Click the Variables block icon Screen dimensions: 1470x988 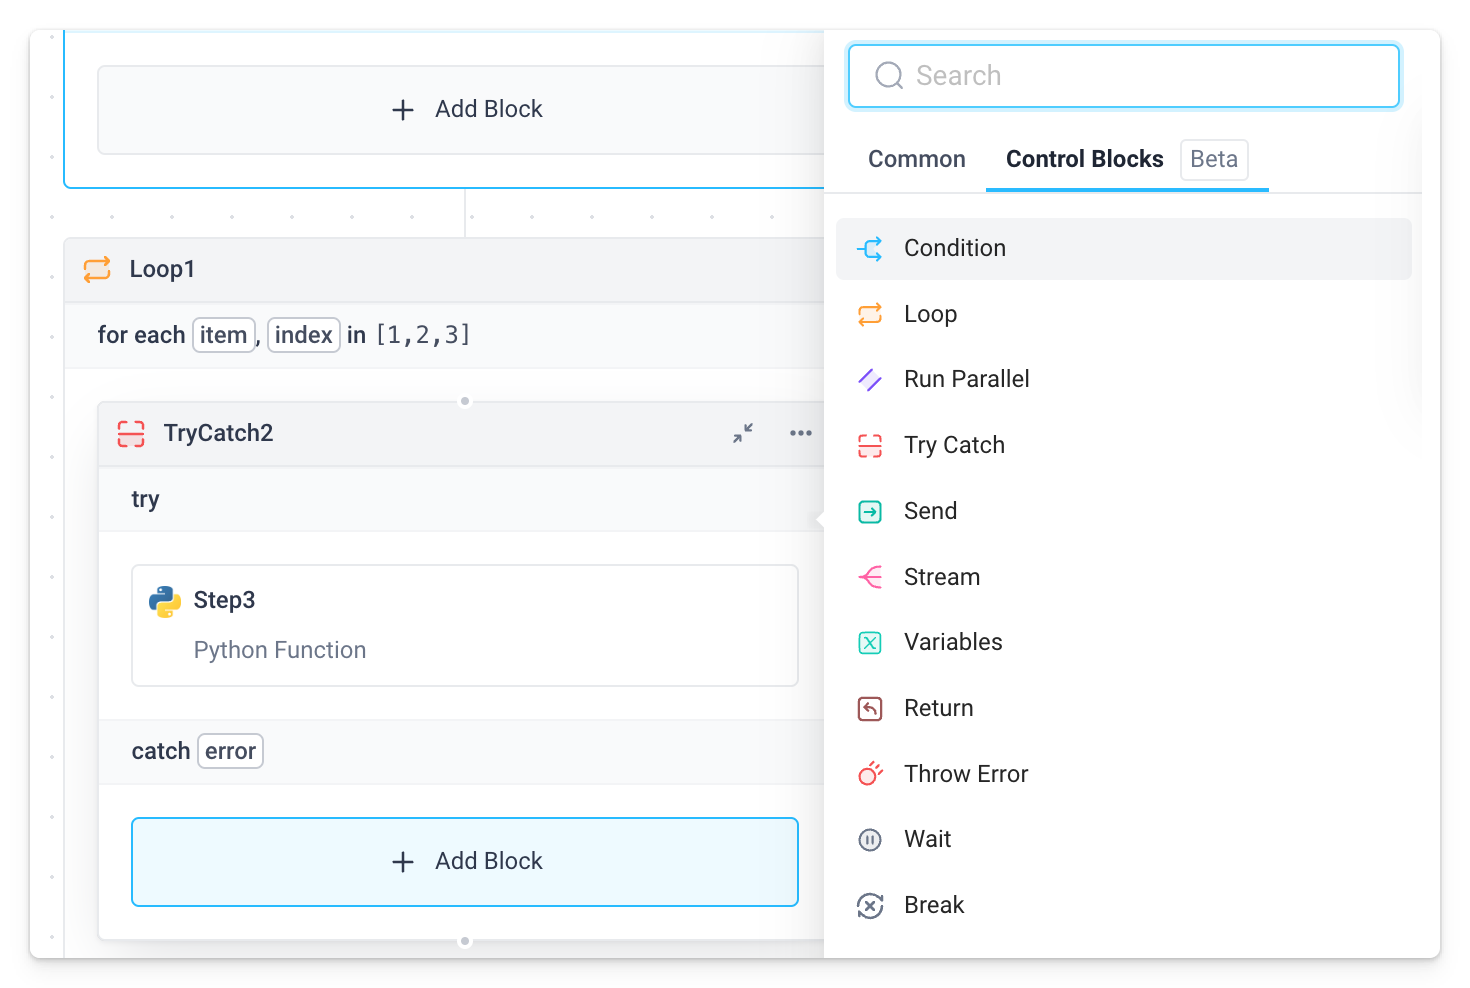click(870, 643)
